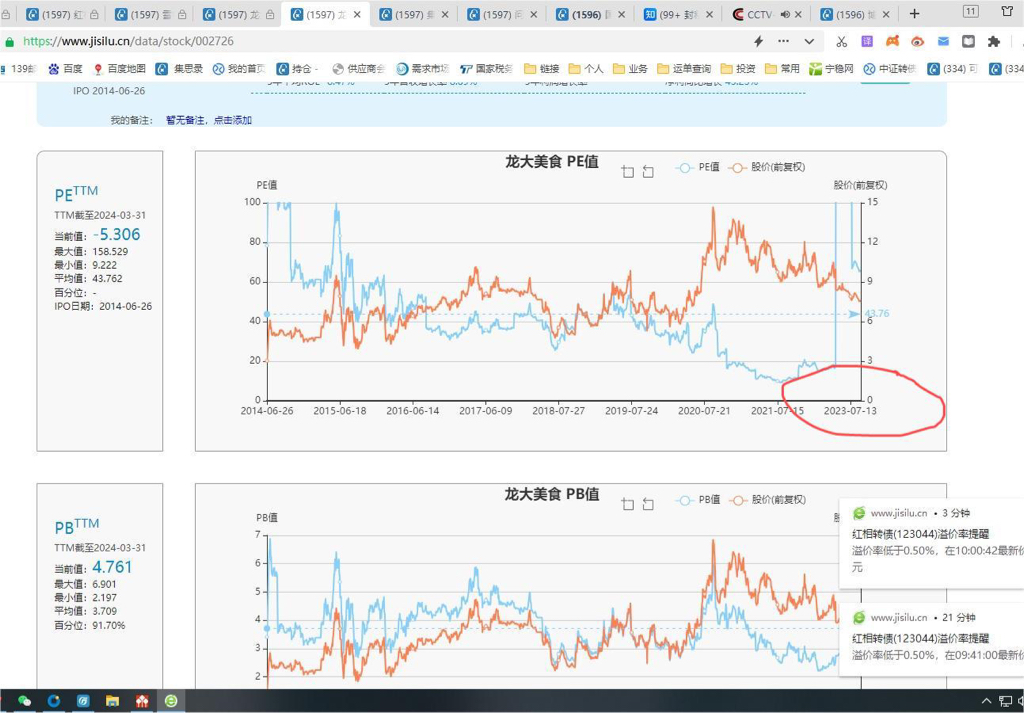Mute the CCTV tab speaker icon

(785, 14)
